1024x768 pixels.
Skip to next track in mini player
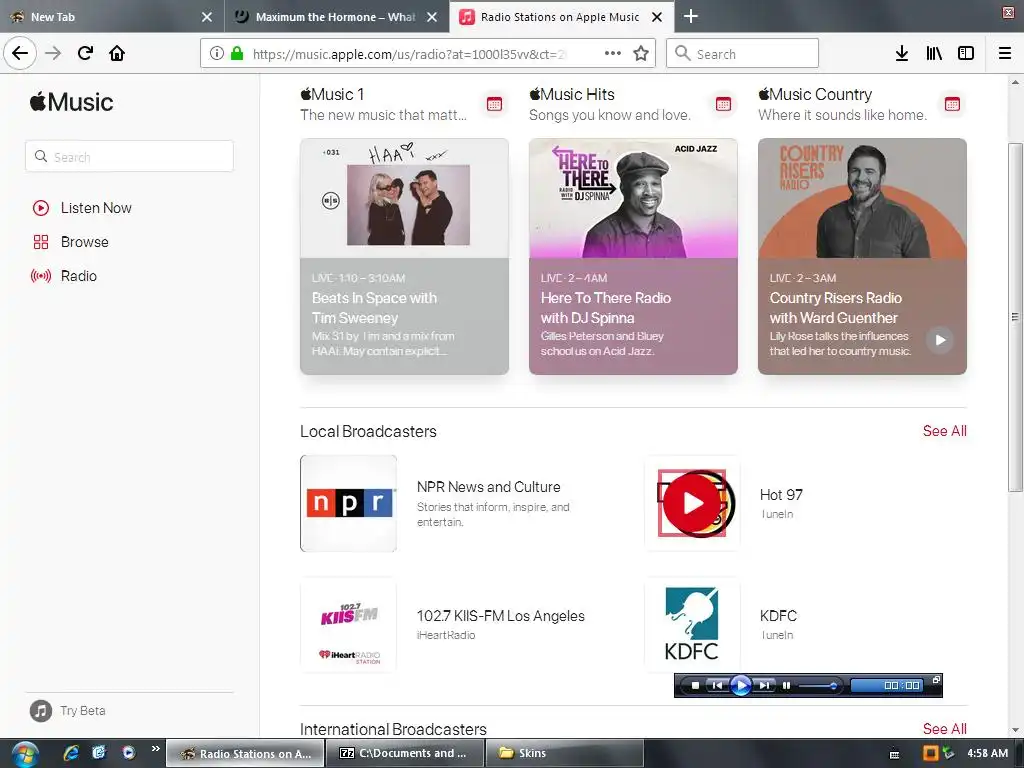point(764,686)
